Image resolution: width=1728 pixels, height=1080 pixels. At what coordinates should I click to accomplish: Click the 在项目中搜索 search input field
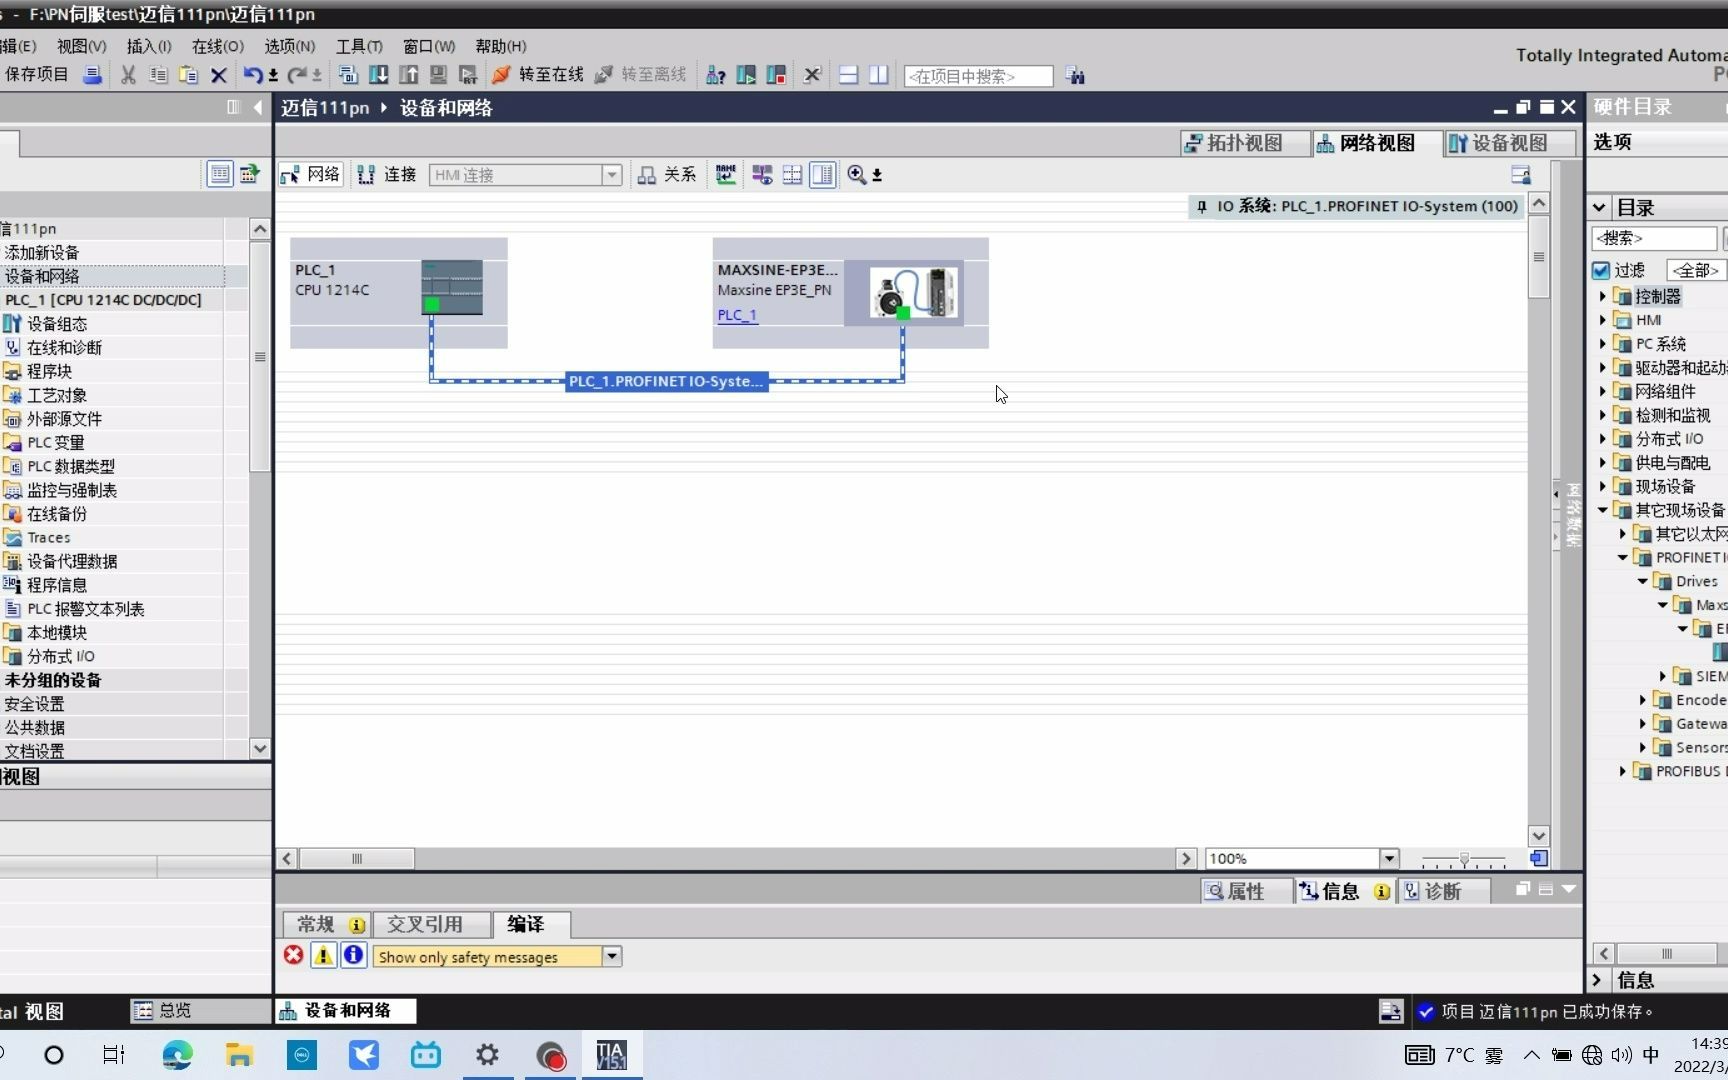pos(978,76)
